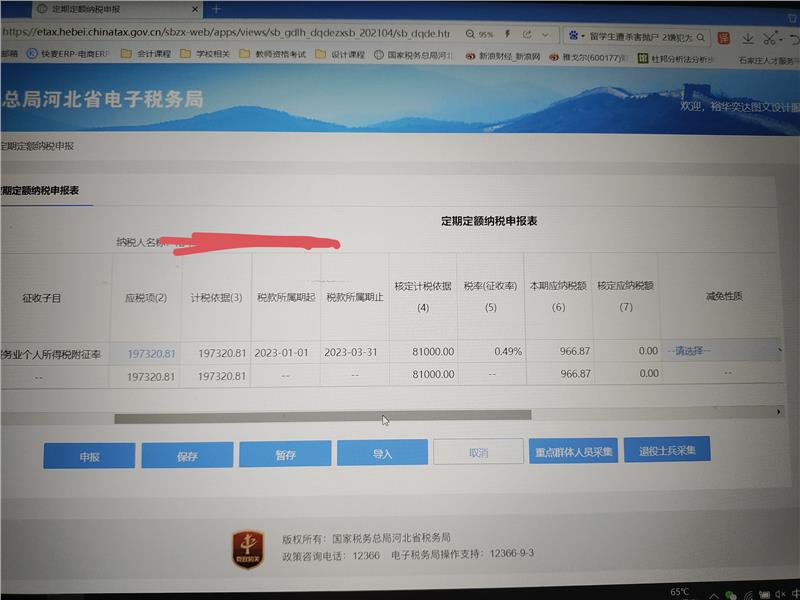Select the 定期定额纳税申报表 tab
Image resolution: width=800 pixels, height=600 pixels.
pyautogui.click(x=41, y=190)
